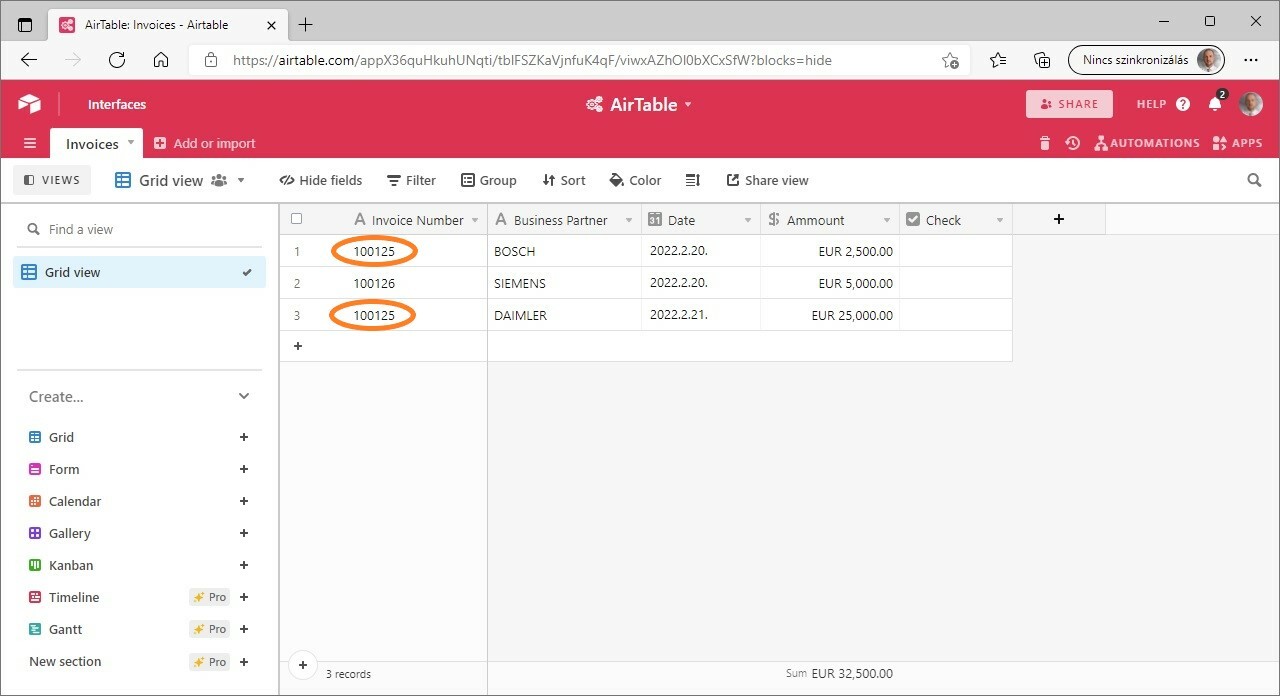Click the SHARE button
Image resolution: width=1280 pixels, height=696 pixels.
(x=1069, y=104)
